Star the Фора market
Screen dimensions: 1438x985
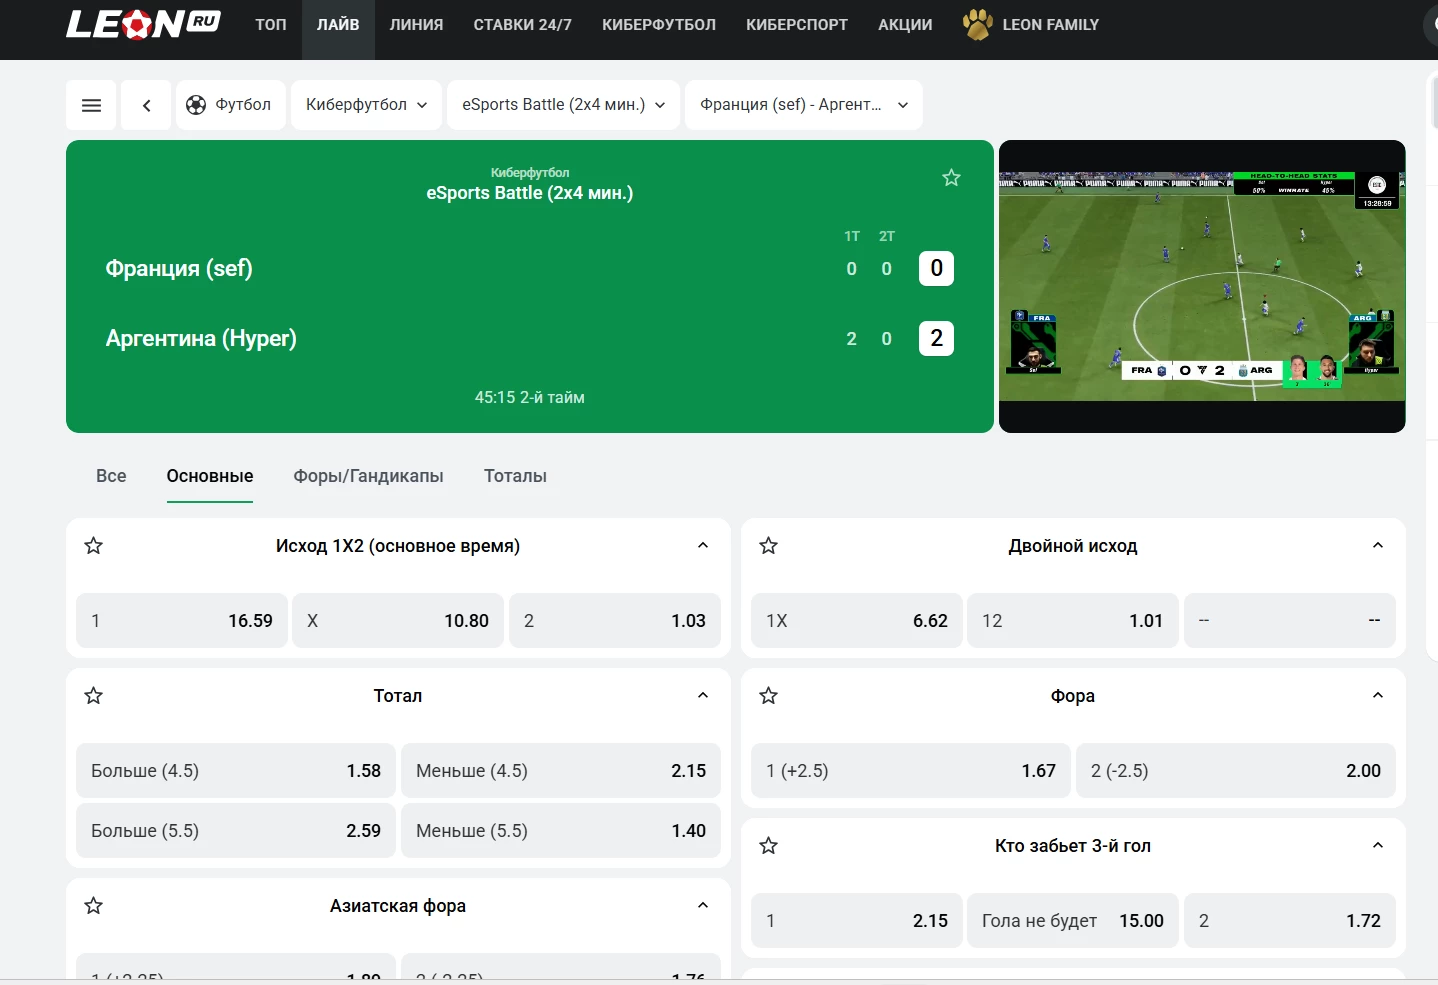coord(768,696)
